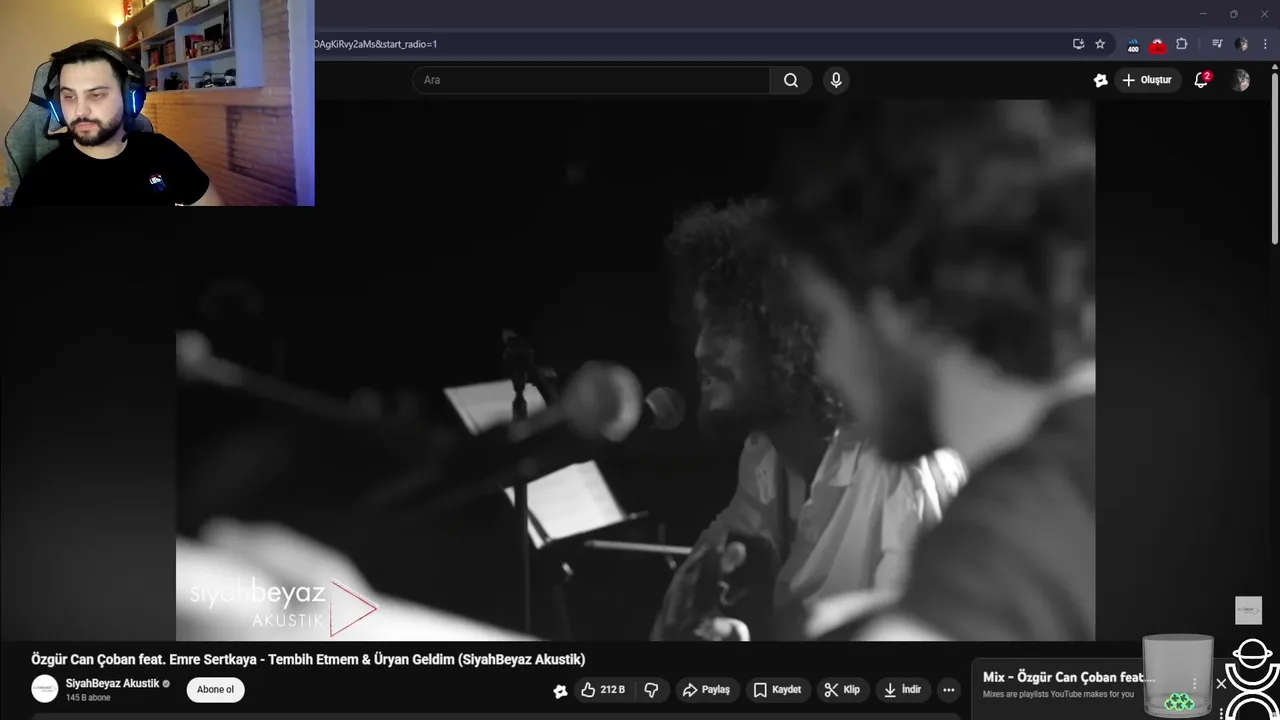1280x720 pixels.
Task: Save video with Kaydet button
Action: click(777, 690)
